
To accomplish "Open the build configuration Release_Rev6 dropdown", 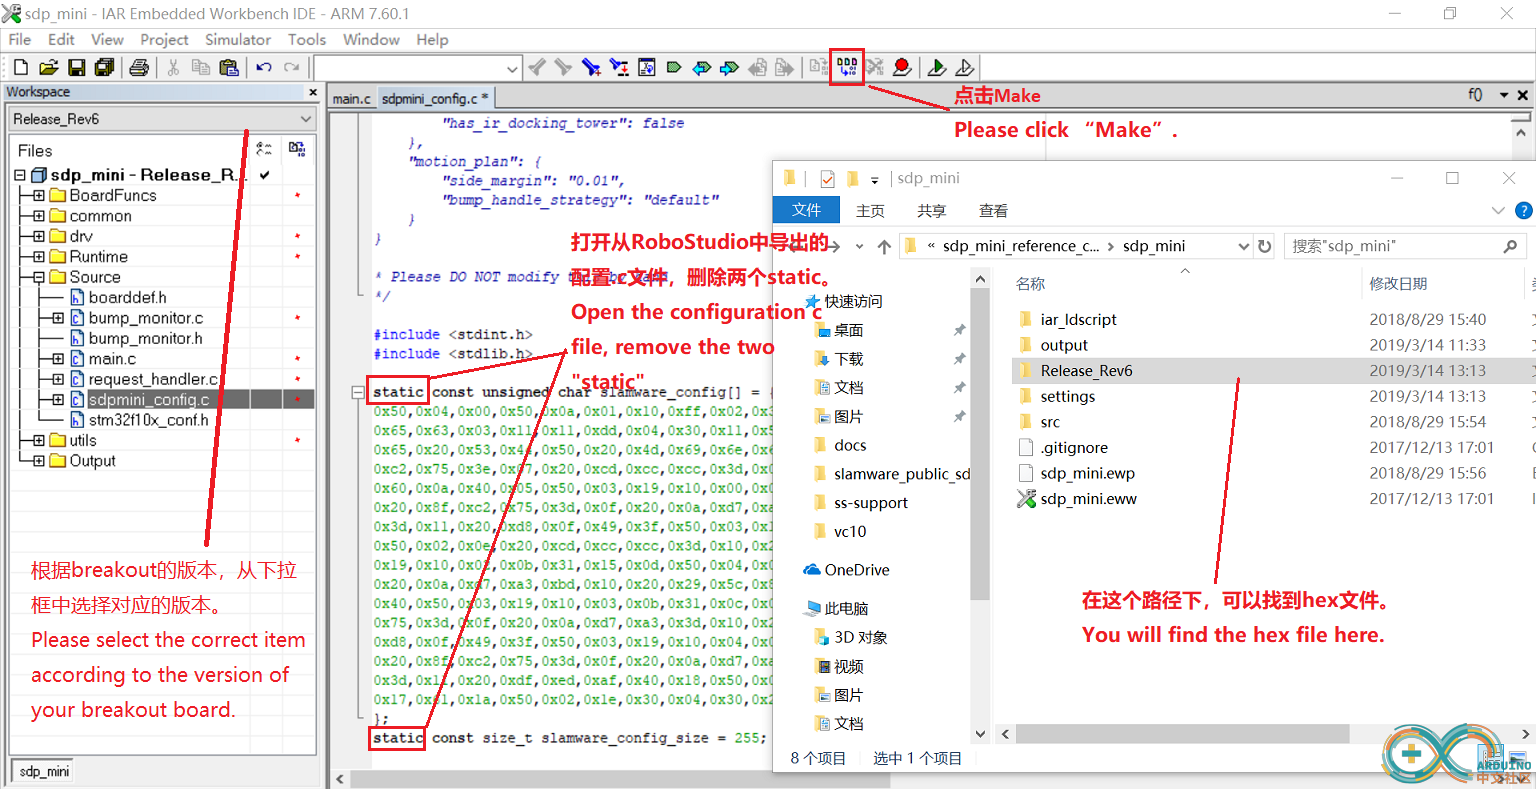I will pyautogui.click(x=306, y=119).
